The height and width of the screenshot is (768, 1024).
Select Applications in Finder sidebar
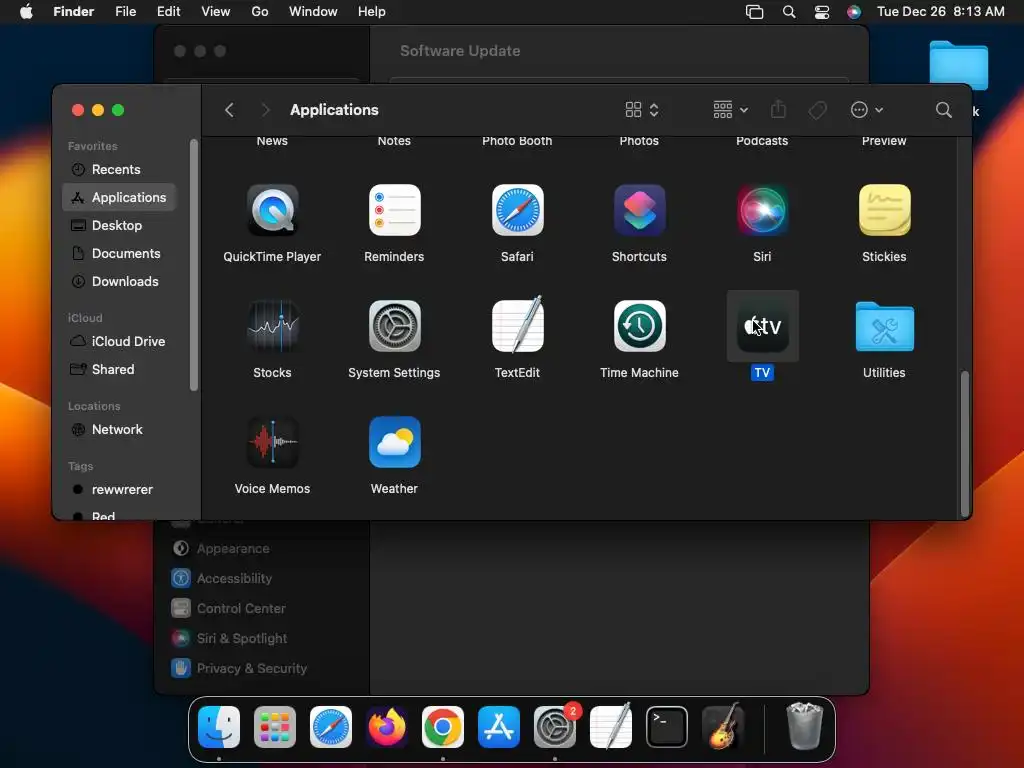120,197
